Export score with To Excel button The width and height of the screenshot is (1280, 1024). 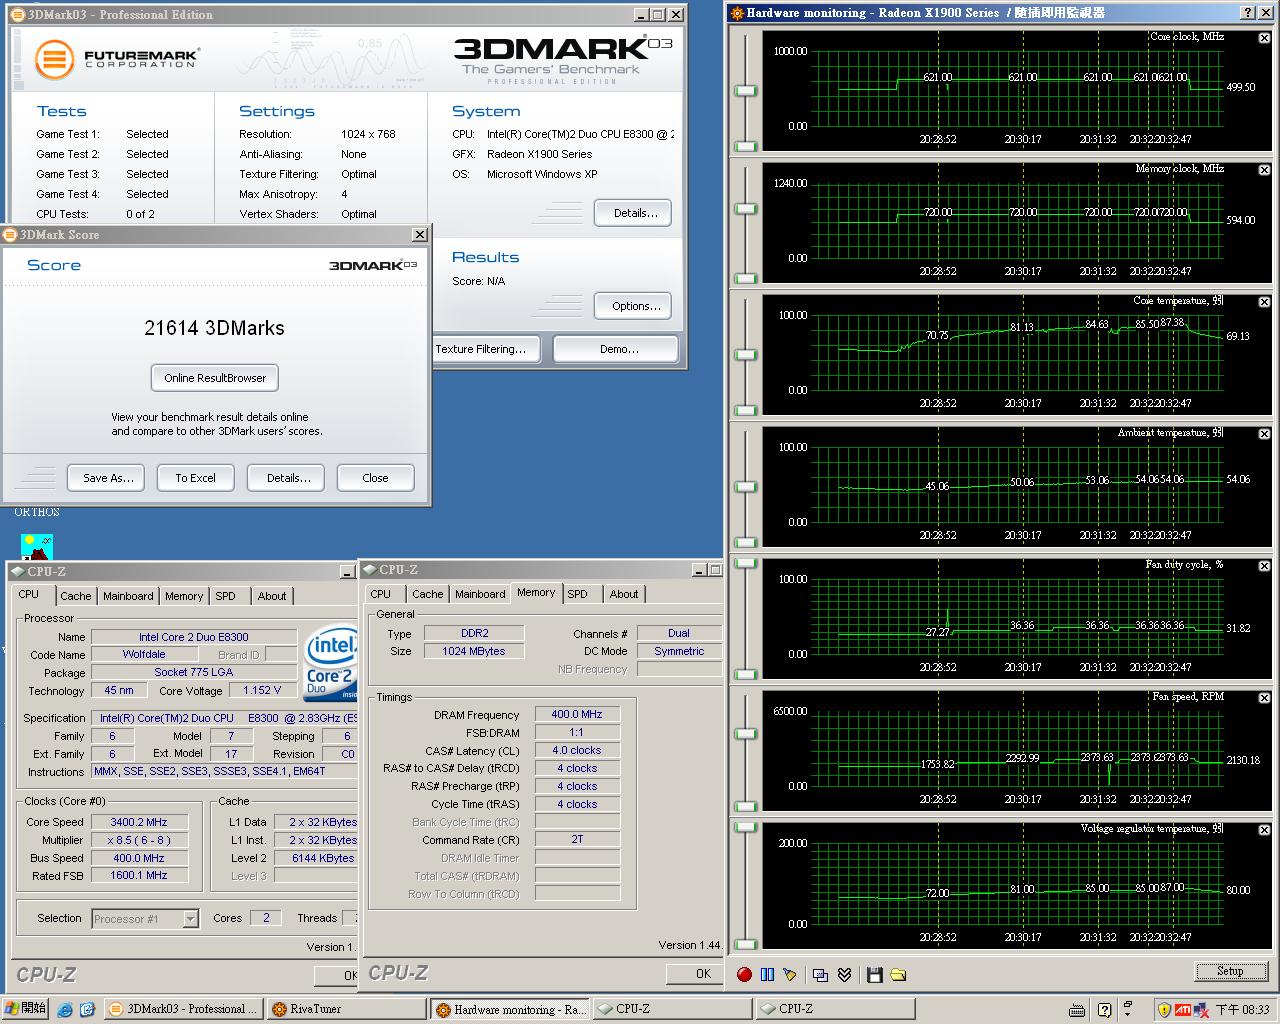195,478
